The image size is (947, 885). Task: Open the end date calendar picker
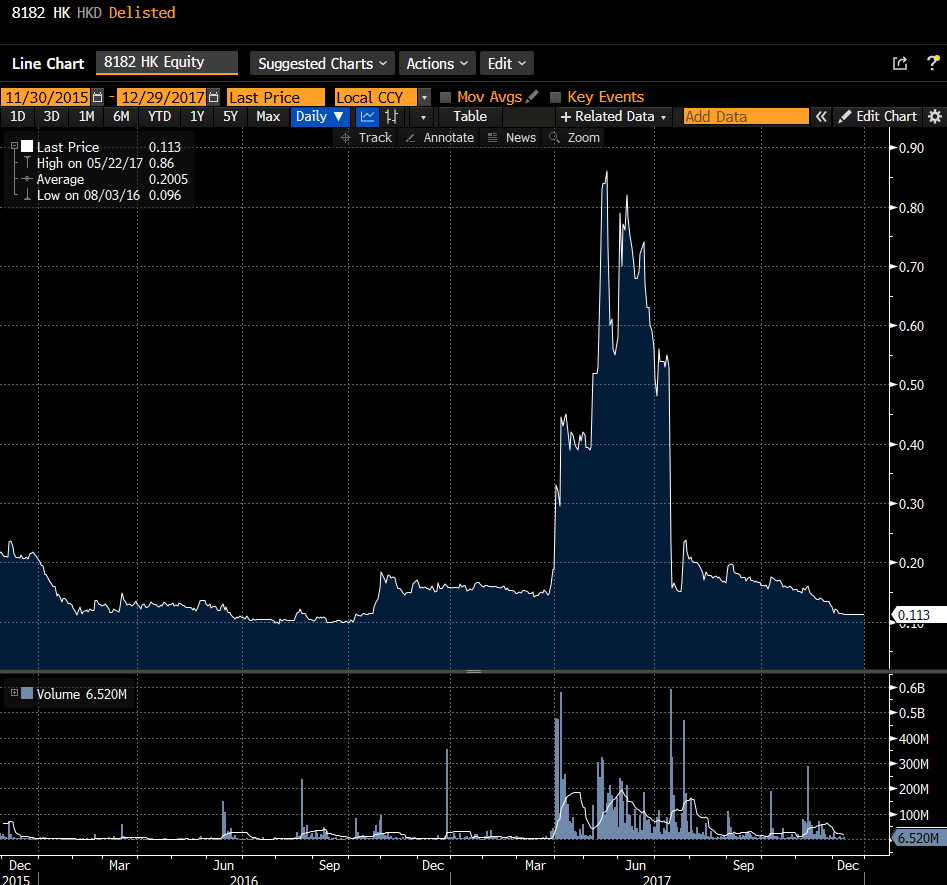click(x=213, y=97)
